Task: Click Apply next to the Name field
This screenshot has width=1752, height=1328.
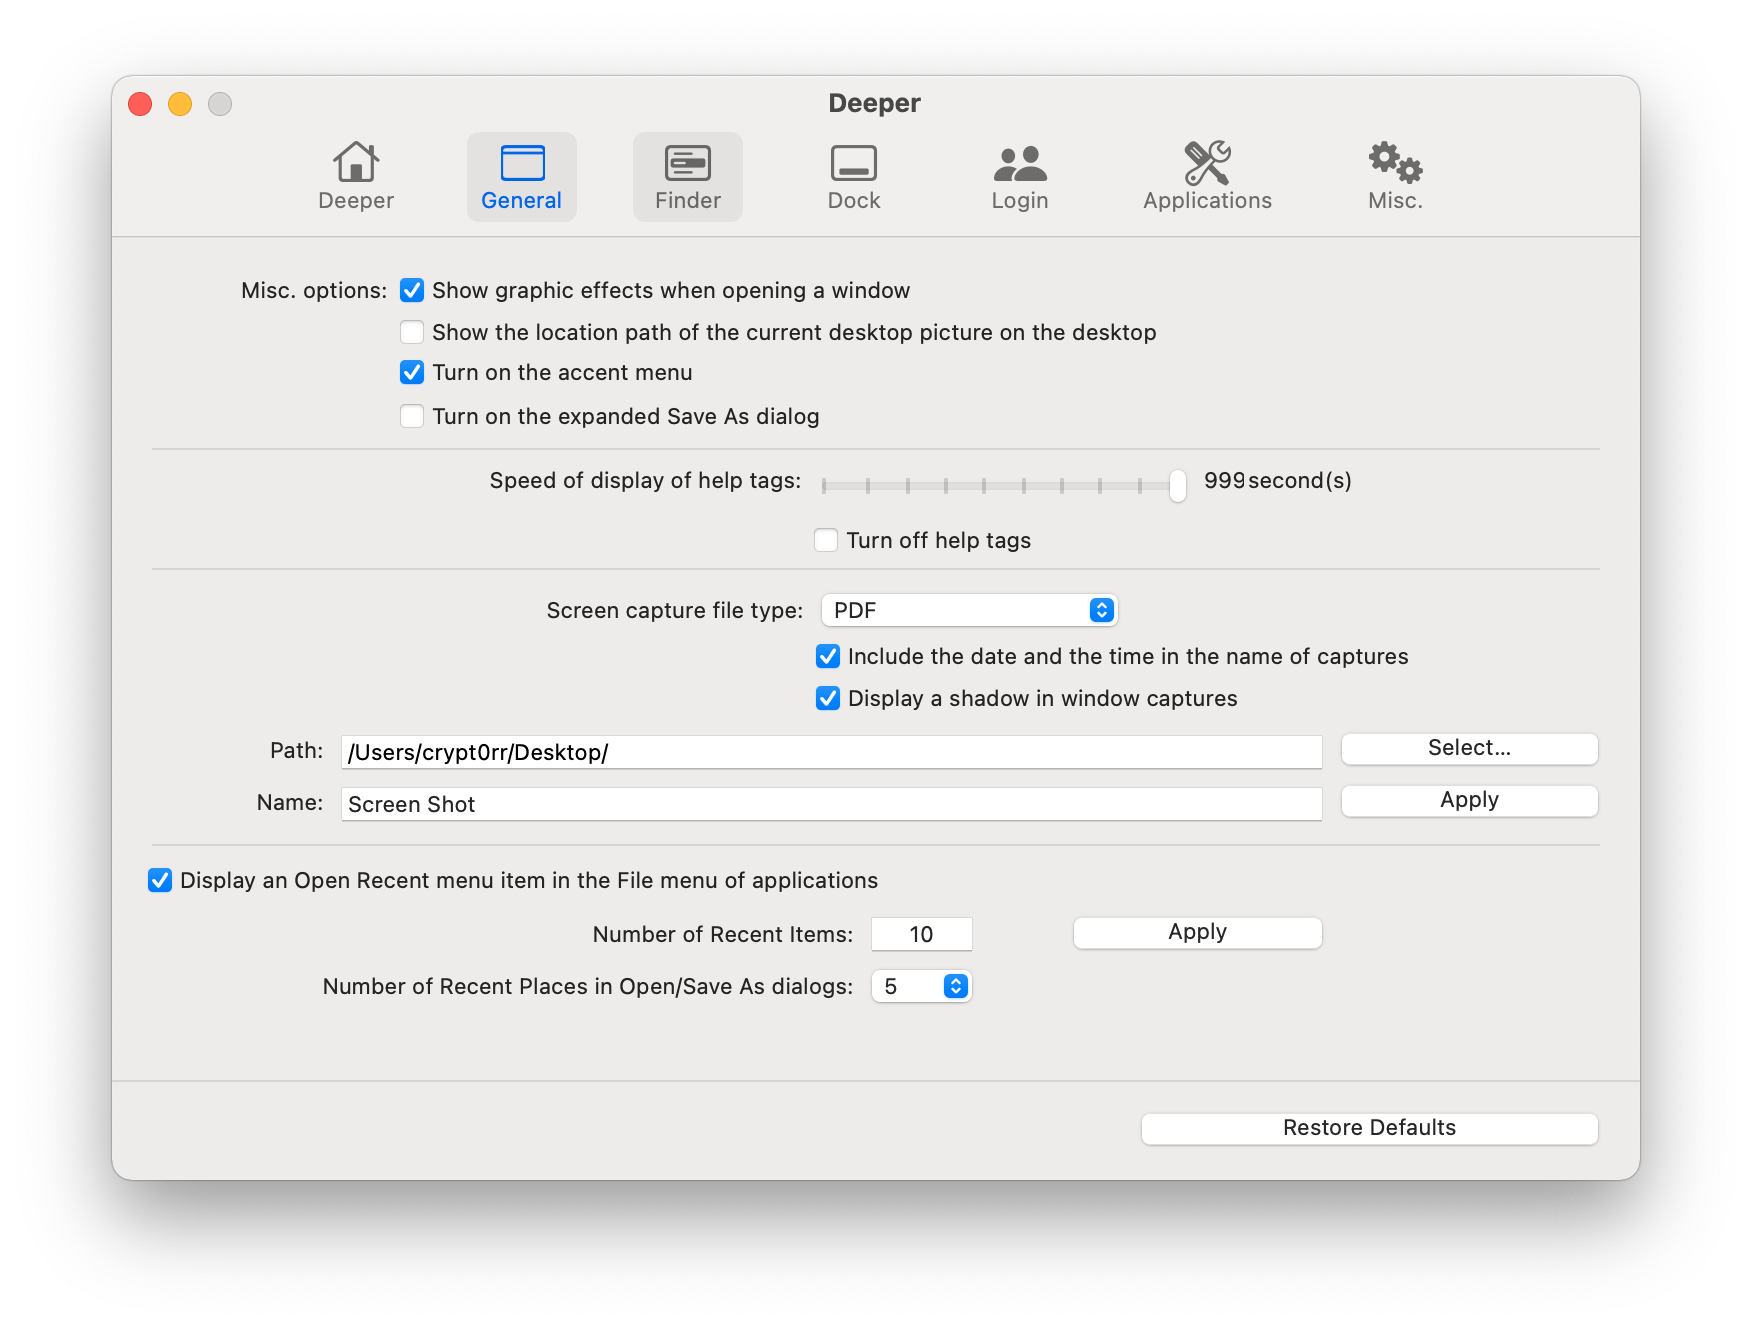Action: tap(1469, 800)
